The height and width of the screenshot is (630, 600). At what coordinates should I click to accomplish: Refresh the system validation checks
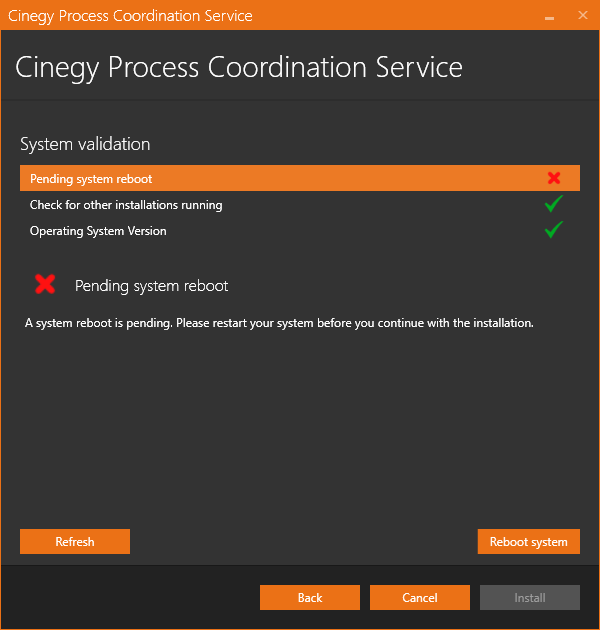click(x=75, y=542)
